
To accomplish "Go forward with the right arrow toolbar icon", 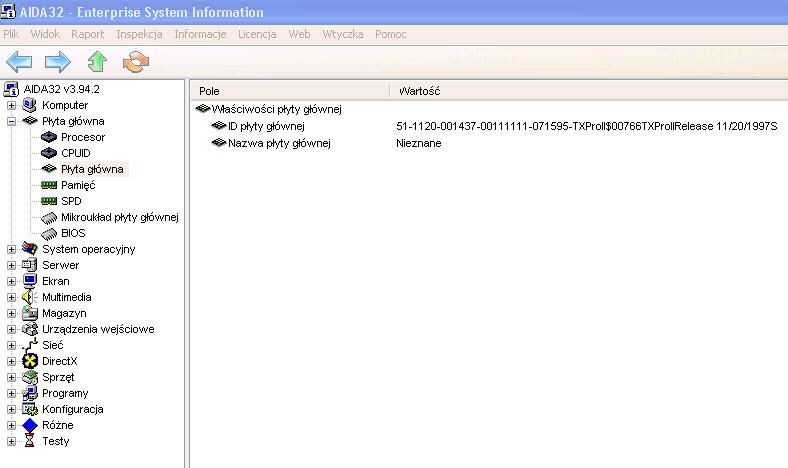I will tap(58, 62).
